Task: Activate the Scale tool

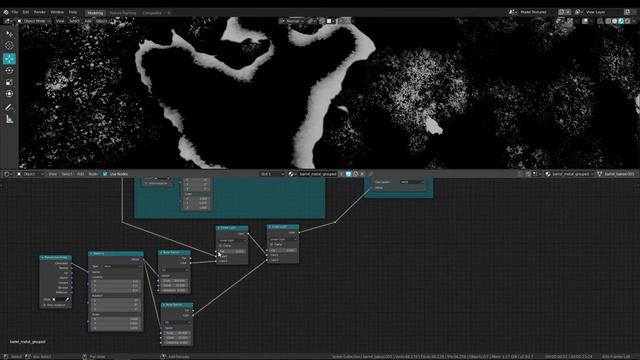Action: pos(9,82)
